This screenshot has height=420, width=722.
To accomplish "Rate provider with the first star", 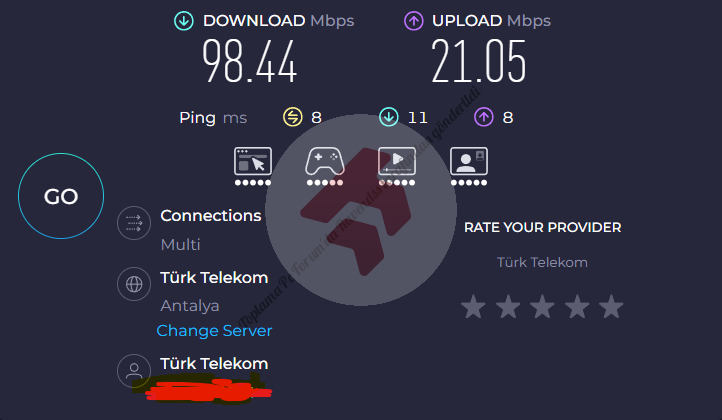I will [x=473, y=307].
